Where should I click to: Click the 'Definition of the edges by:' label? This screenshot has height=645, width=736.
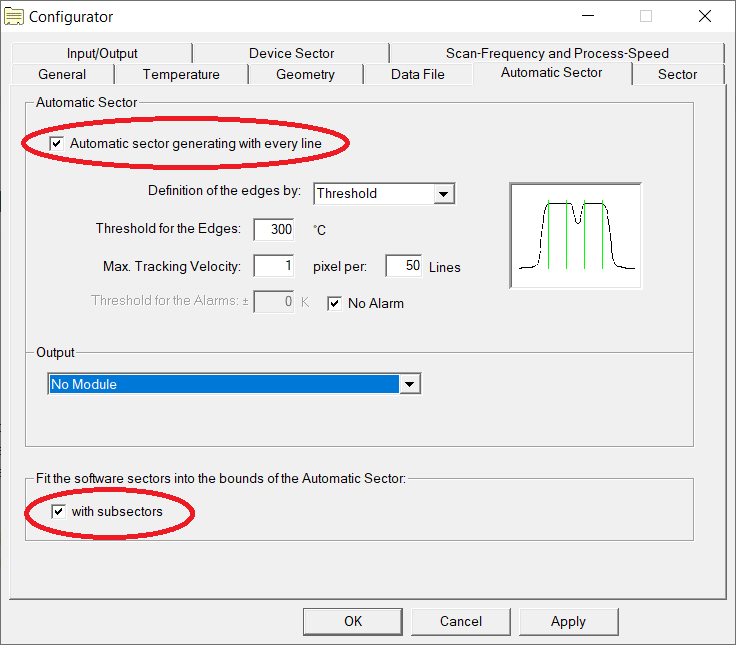coord(224,191)
